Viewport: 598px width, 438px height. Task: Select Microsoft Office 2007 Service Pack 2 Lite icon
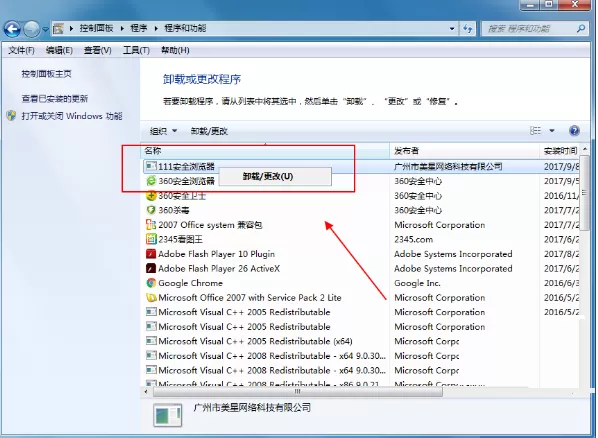(151, 297)
